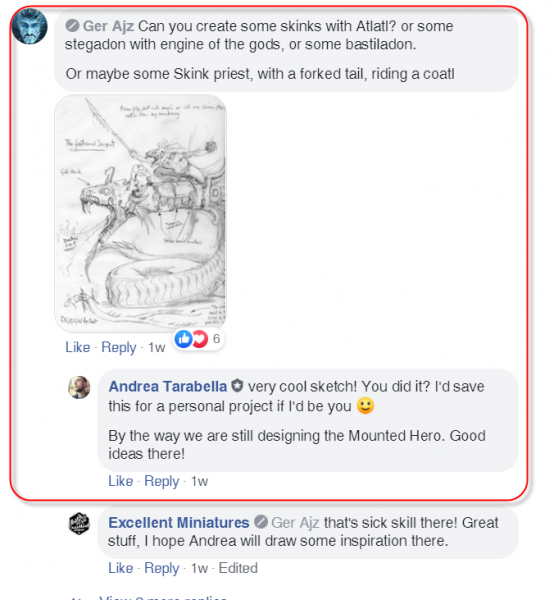The height and width of the screenshot is (600, 554).
Task: Open the feathered serpent pencil sketch image
Action: pyautogui.click(x=140, y=213)
